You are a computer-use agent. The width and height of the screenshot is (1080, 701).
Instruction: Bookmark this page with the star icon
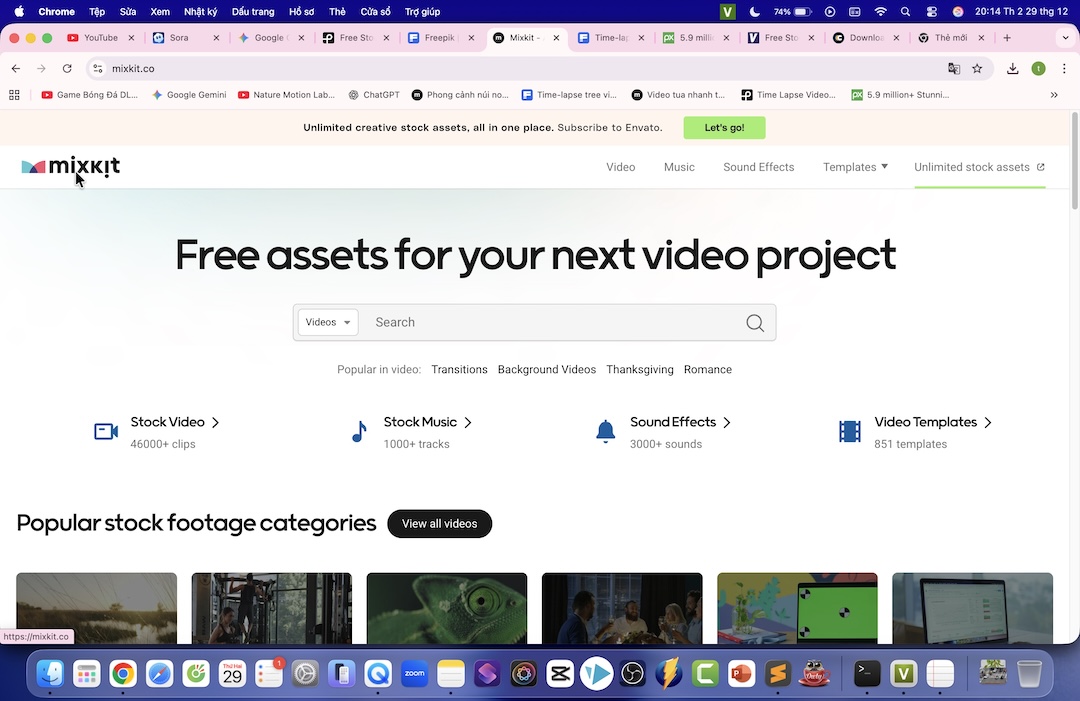pos(977,68)
